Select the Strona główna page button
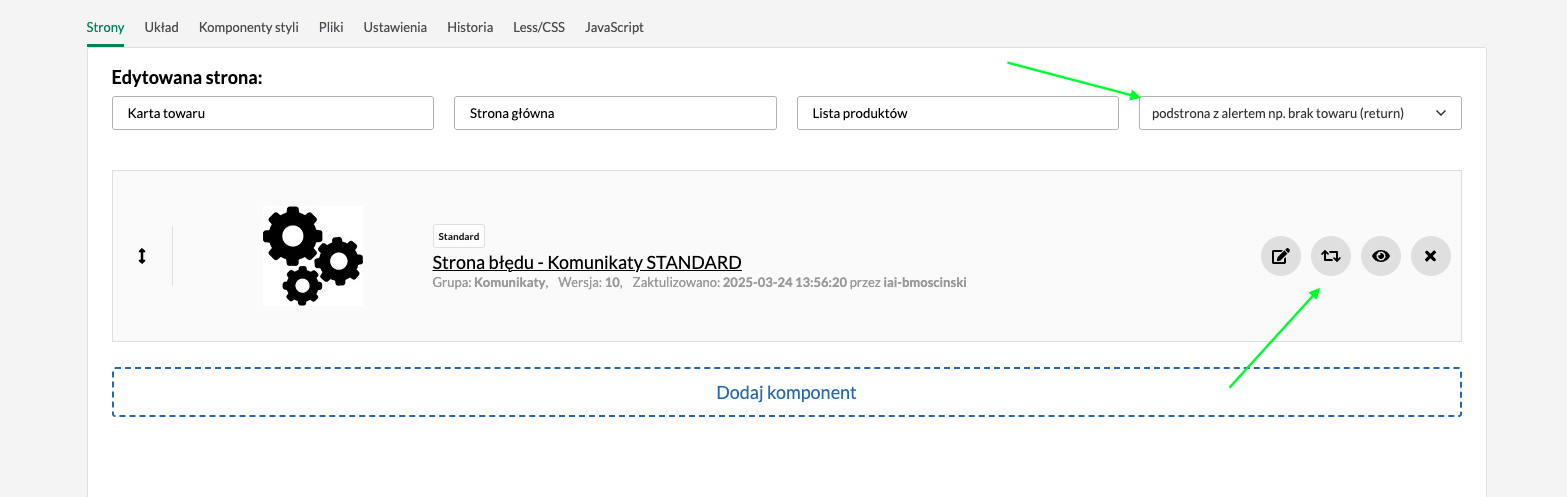 [x=615, y=113]
